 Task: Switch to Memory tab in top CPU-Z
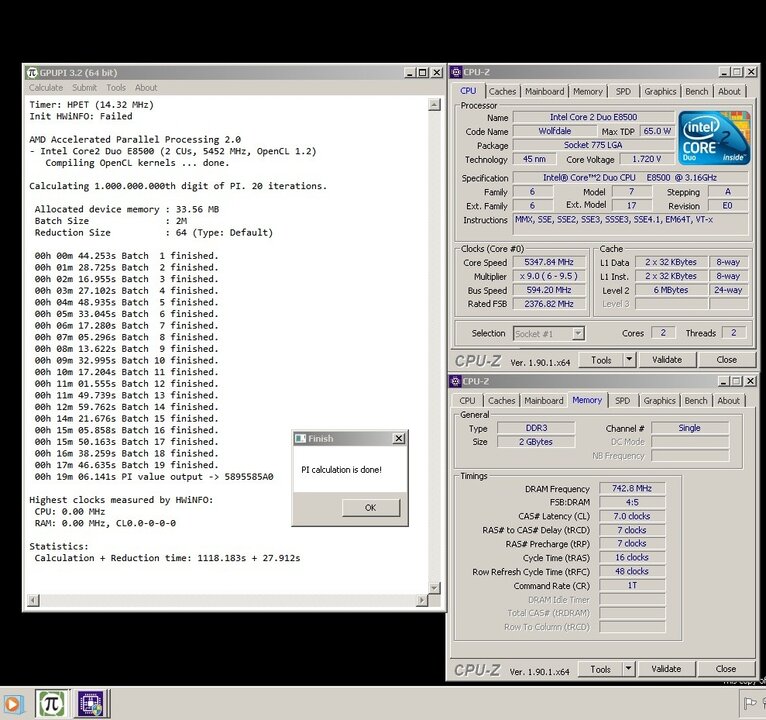coord(588,91)
